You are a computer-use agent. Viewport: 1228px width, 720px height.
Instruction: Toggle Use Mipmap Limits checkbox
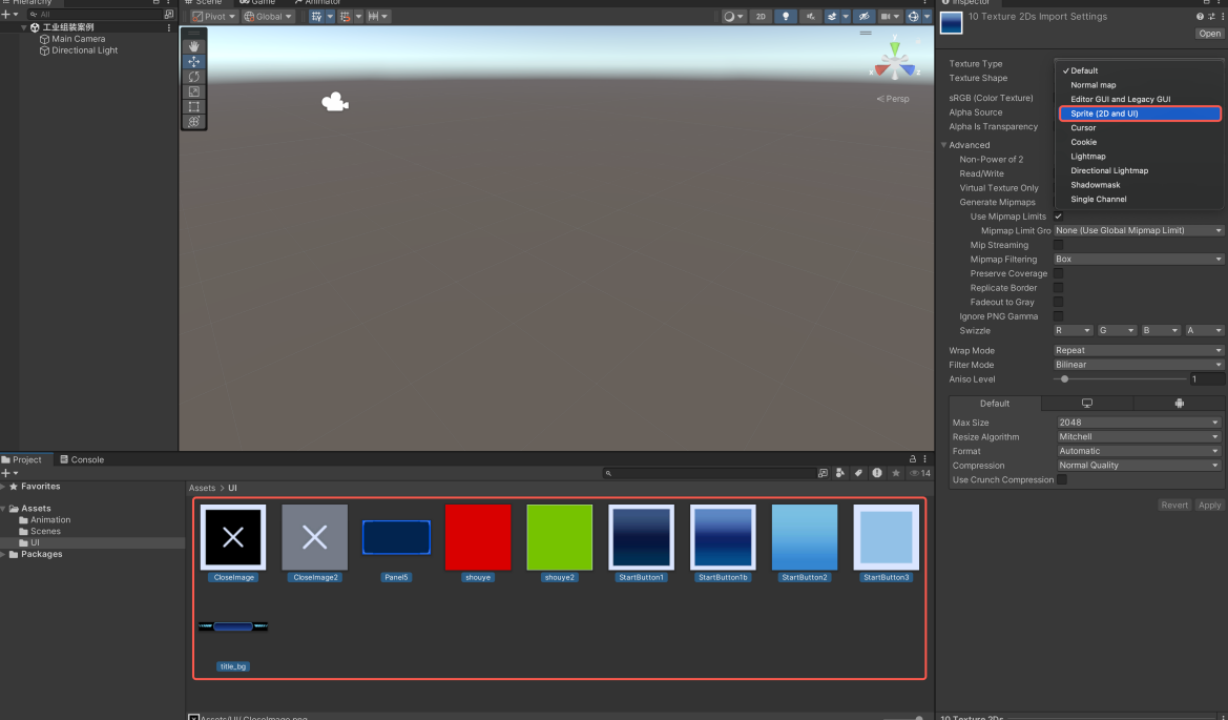(1058, 217)
